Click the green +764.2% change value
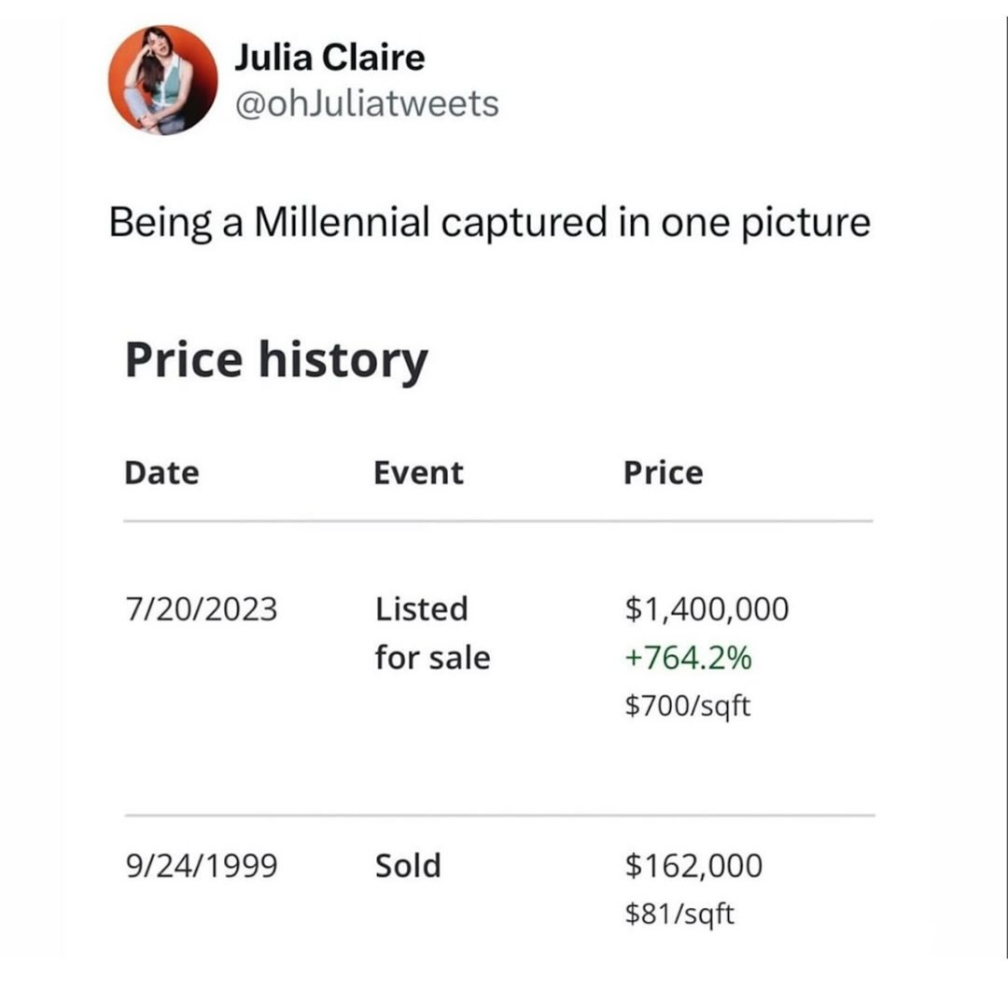1008x988 pixels. point(688,658)
